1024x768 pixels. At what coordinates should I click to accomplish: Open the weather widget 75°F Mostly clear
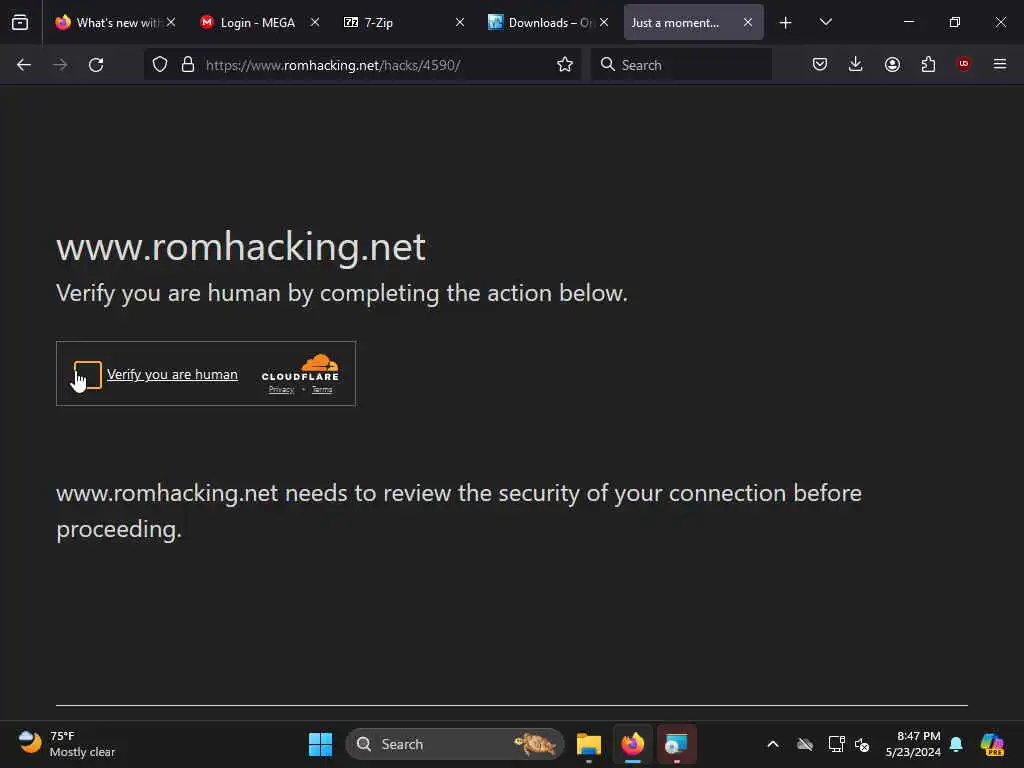(x=67, y=744)
